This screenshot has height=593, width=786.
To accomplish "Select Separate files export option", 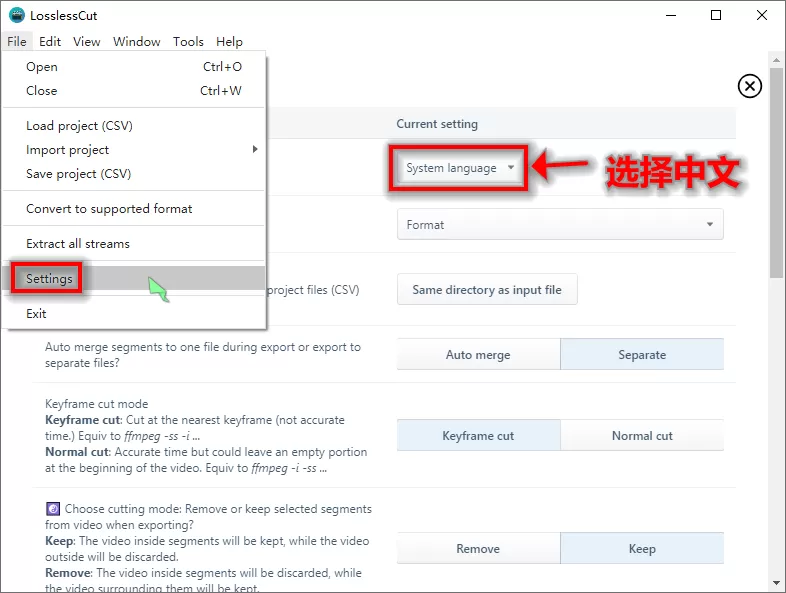I will 642,355.
